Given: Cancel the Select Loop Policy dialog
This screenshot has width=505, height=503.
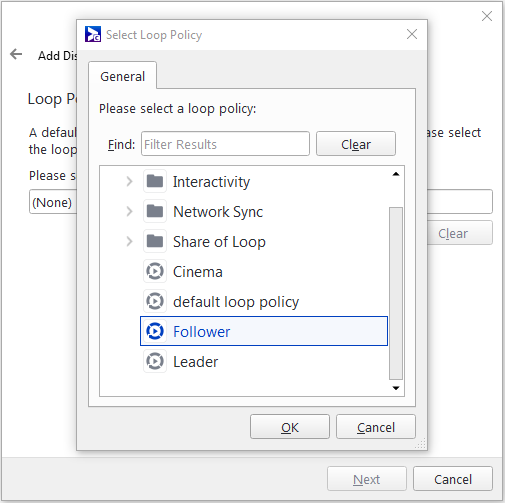Looking at the screenshot, I should click(x=376, y=427).
